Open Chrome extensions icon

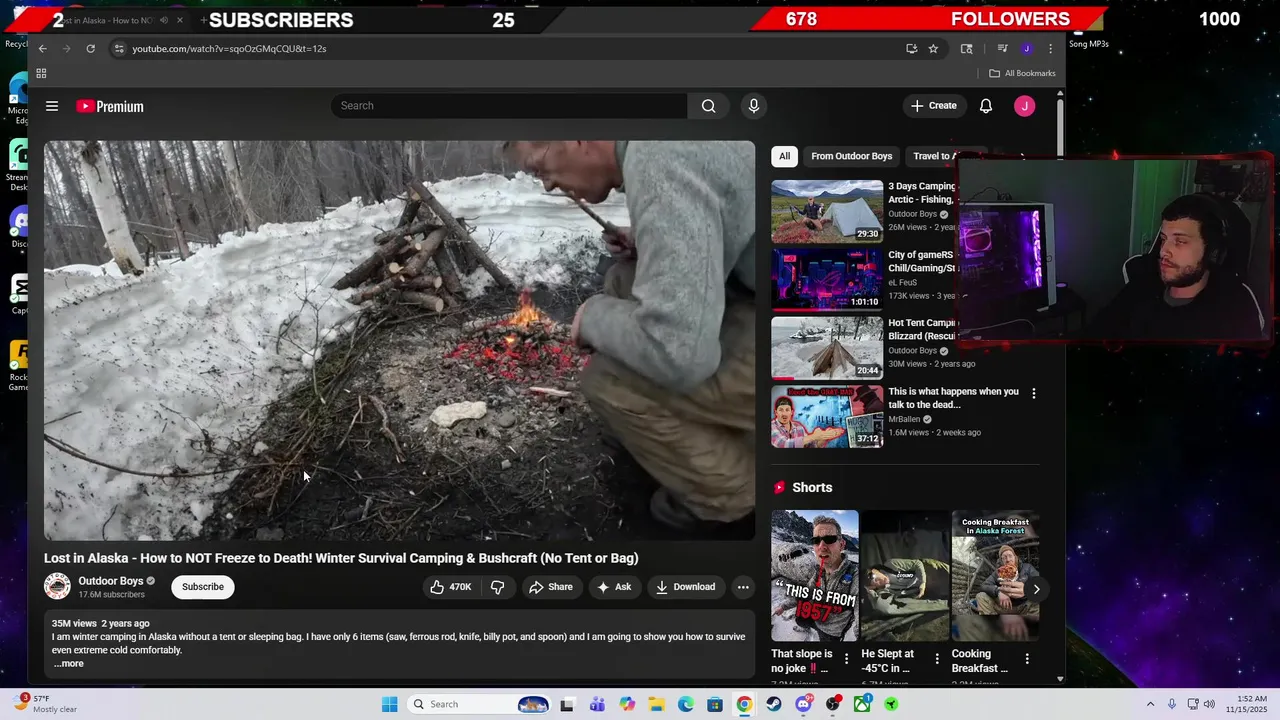click(966, 48)
